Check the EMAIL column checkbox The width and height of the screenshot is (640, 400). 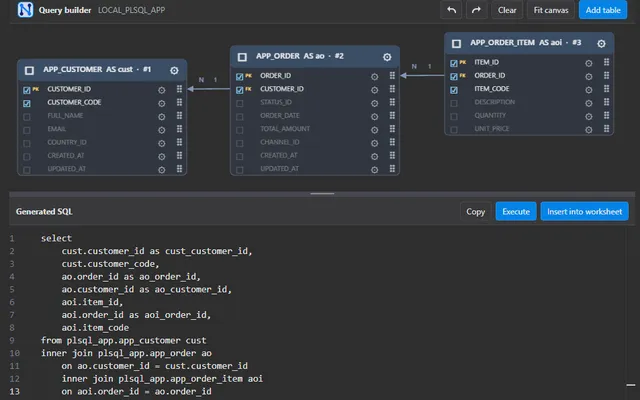pos(27,130)
